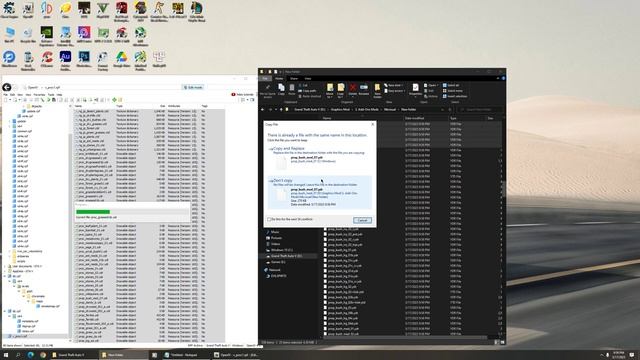
Task: Open the Favorites menu in OpenIV
Action: pos(39,95)
